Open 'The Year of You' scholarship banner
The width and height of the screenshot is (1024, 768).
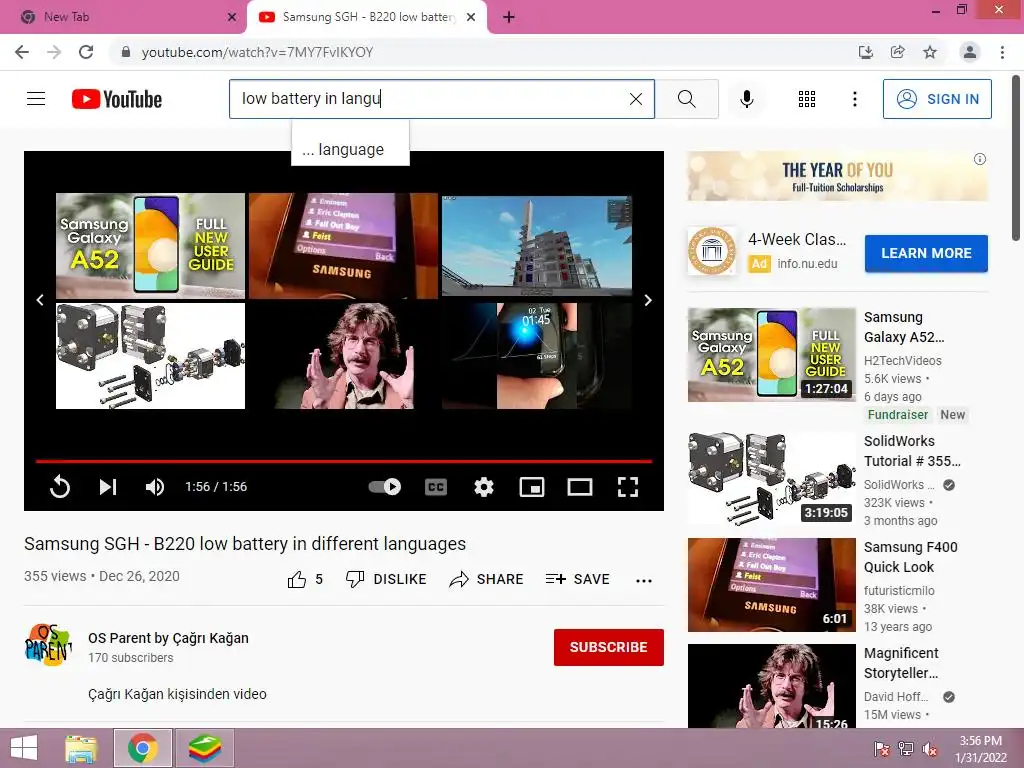pyautogui.click(x=838, y=176)
